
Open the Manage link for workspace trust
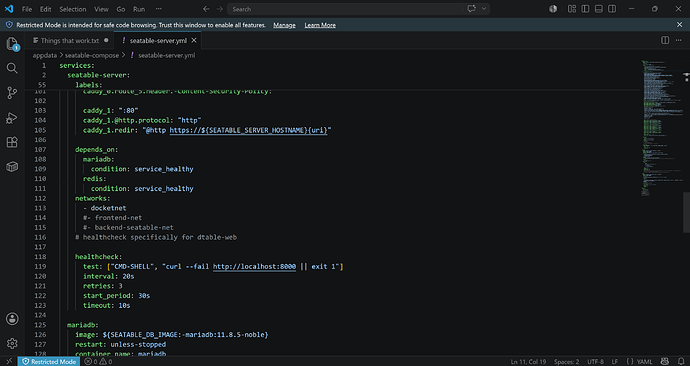284,25
